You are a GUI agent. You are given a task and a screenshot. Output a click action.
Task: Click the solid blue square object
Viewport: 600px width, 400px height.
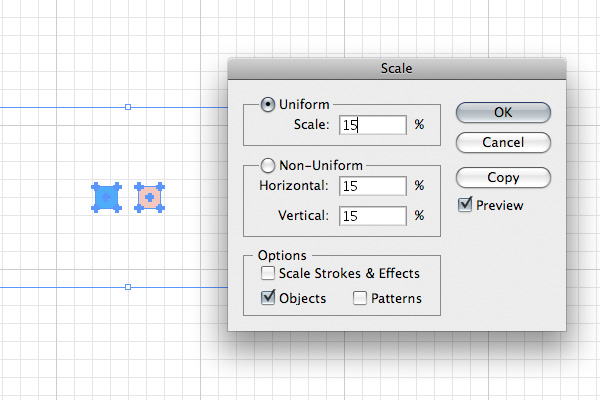click(x=106, y=198)
